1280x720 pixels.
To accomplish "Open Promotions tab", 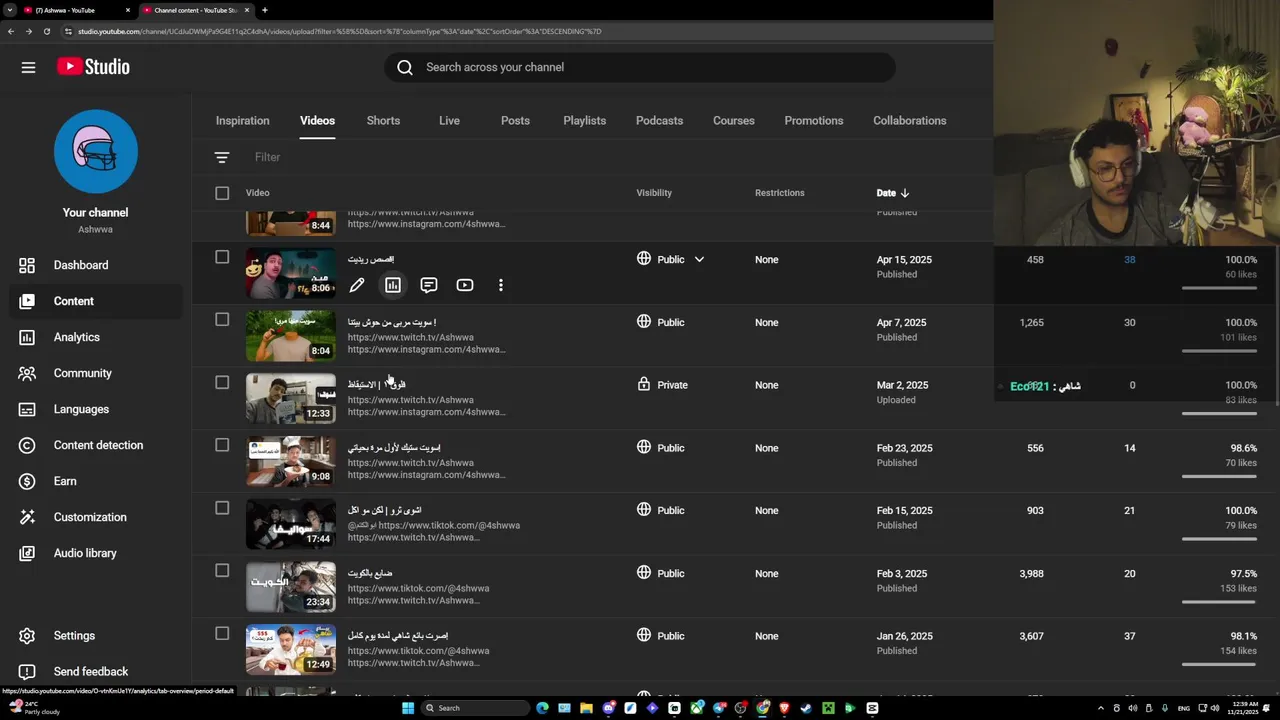I will (813, 121).
